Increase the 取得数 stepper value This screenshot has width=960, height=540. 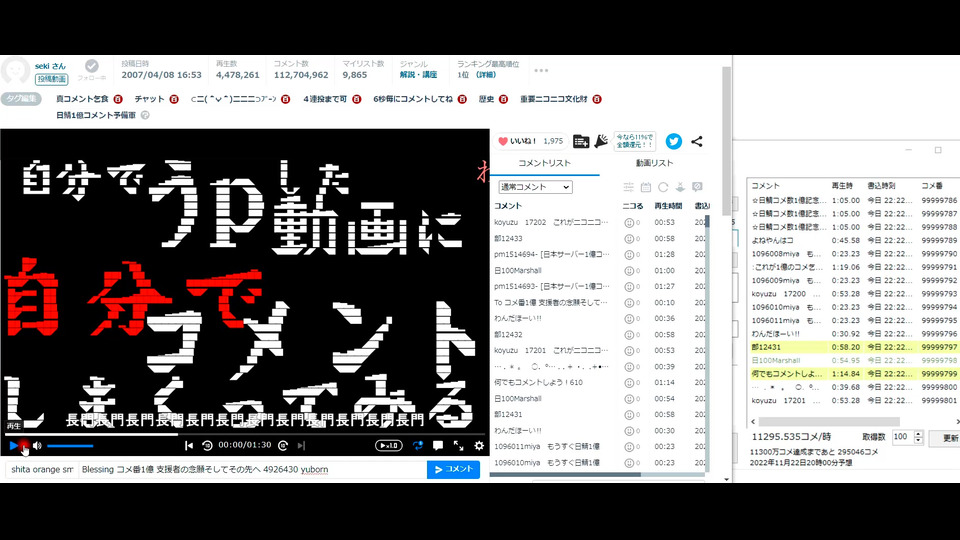(x=918, y=433)
